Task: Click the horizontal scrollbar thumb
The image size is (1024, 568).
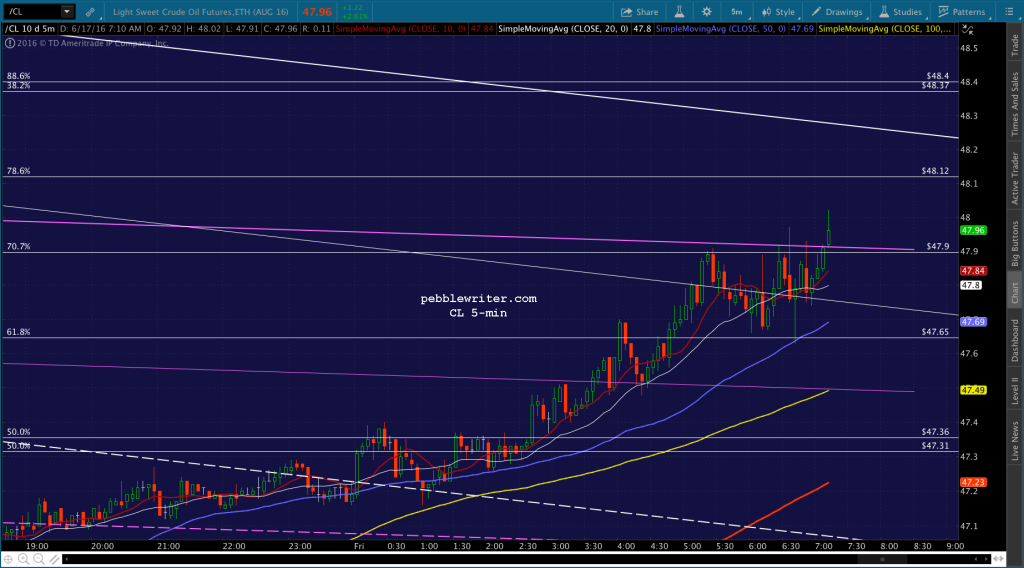Action: [x=882, y=559]
